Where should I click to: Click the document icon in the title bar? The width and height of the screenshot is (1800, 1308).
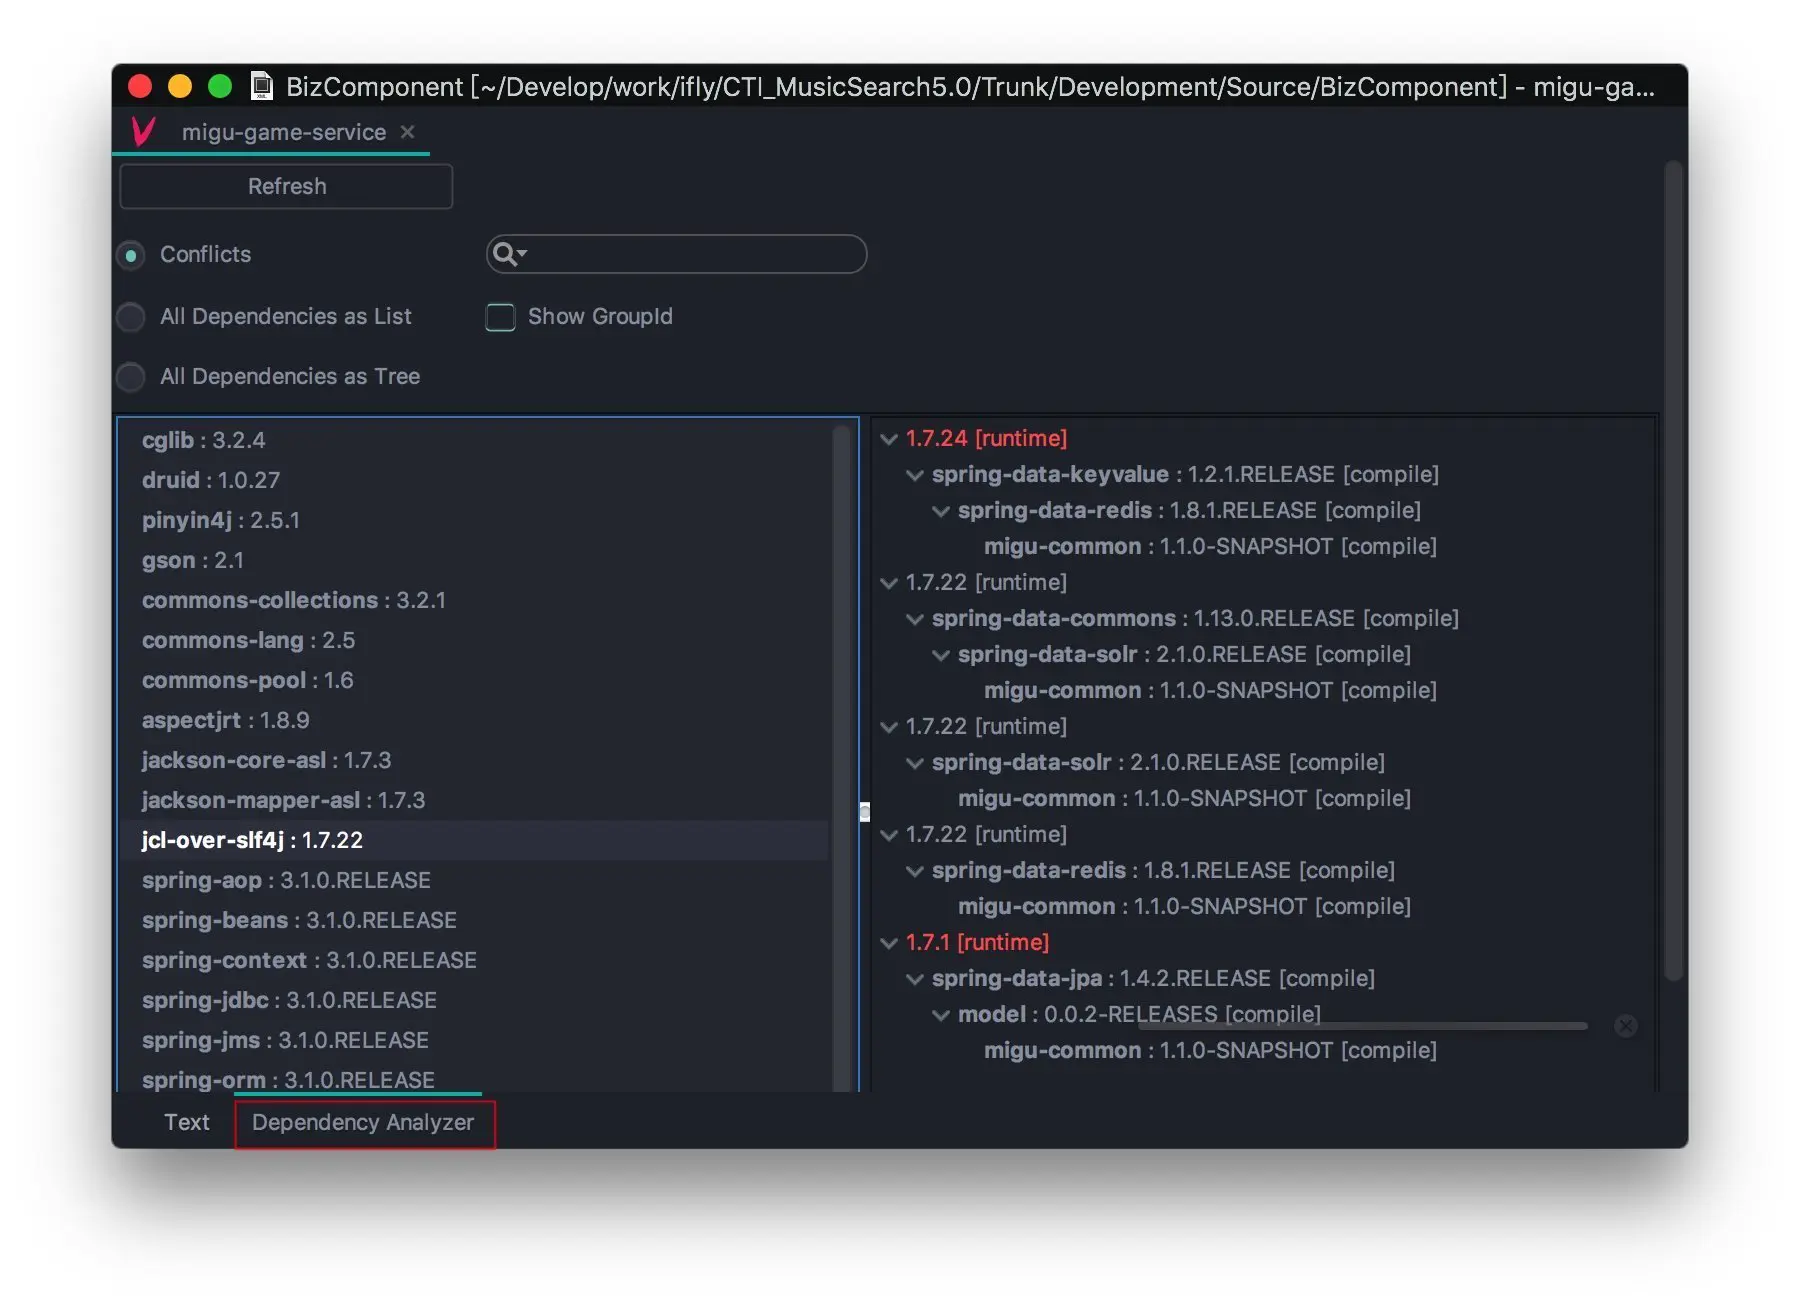262,87
